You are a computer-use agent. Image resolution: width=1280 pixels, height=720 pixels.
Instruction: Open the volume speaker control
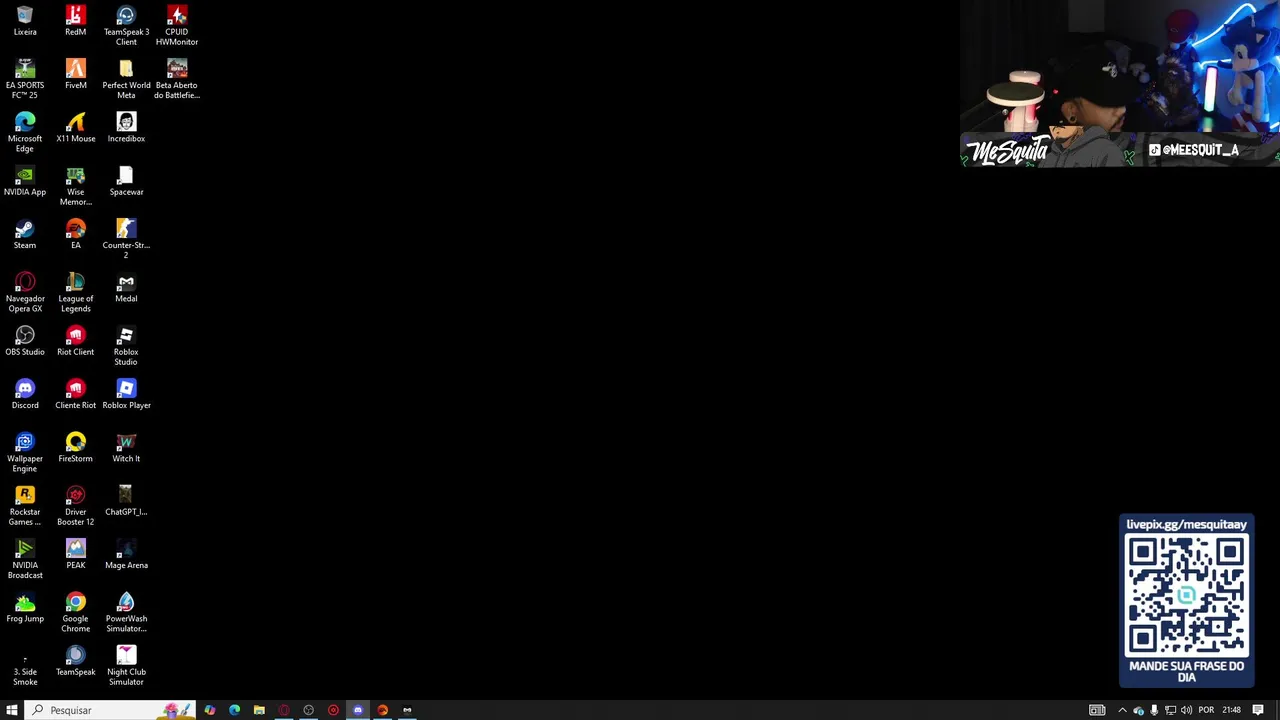click(x=1186, y=710)
